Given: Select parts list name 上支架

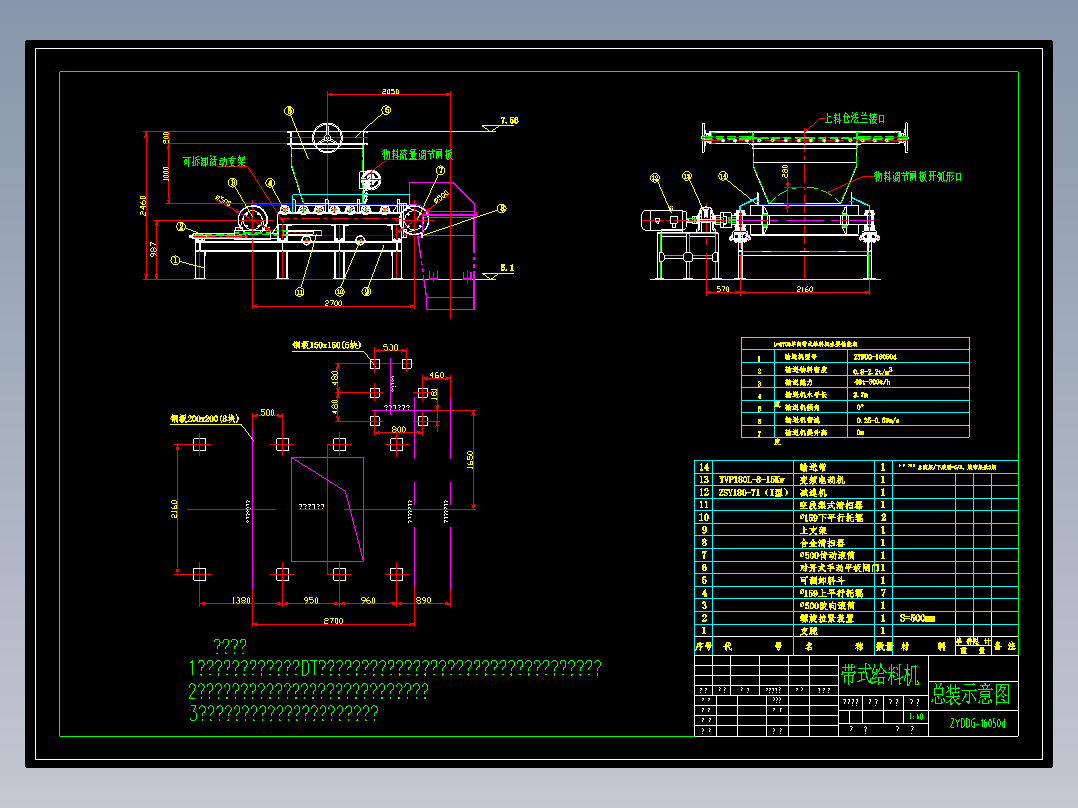Looking at the screenshot, I should pyautogui.click(x=813, y=530).
